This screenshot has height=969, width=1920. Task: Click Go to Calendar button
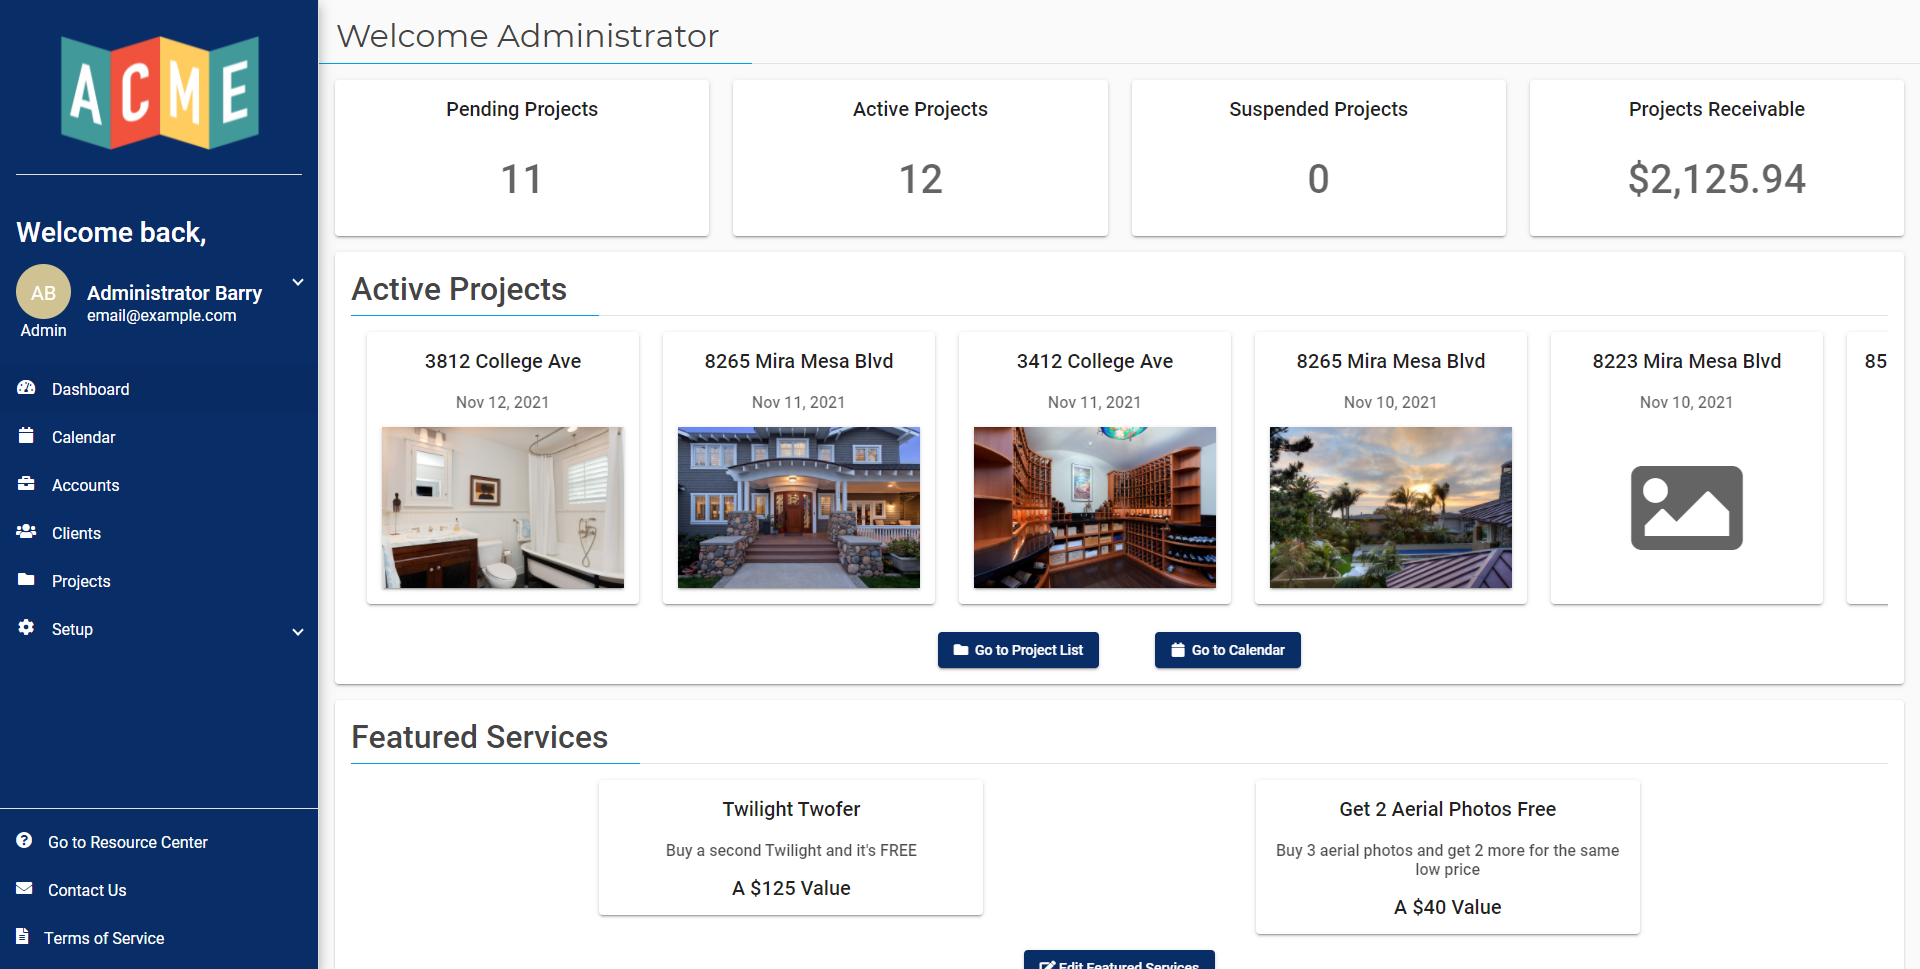coord(1228,650)
